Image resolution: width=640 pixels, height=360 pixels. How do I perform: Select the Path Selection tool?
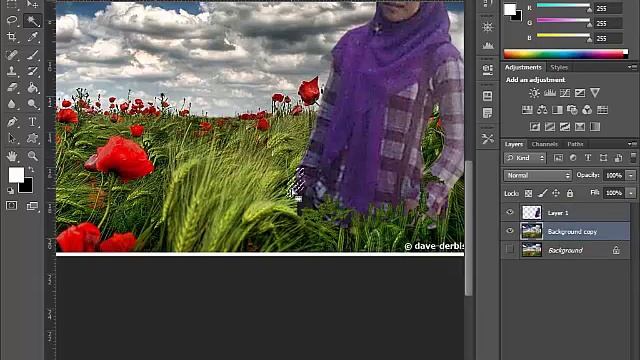coord(11,138)
